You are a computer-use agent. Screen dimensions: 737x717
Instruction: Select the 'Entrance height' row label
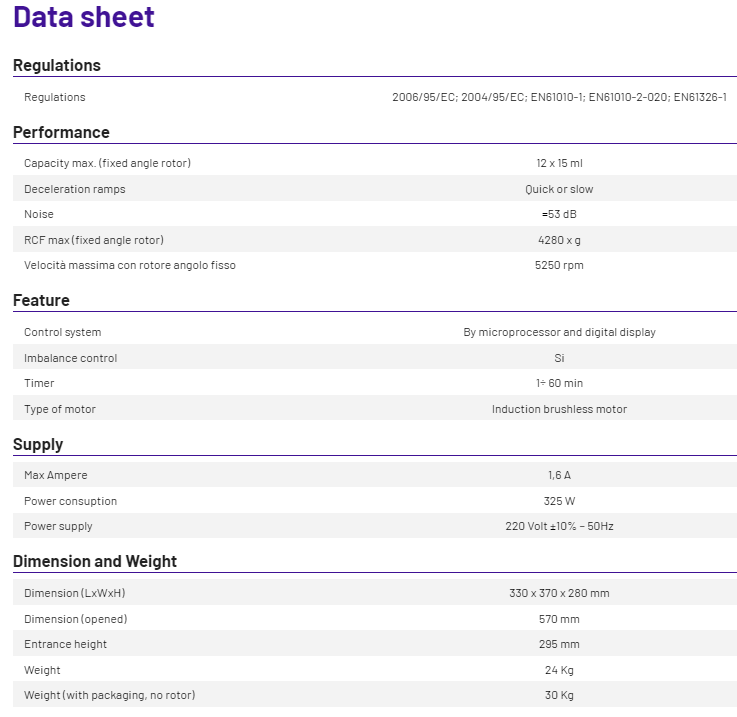pyautogui.click(x=66, y=645)
